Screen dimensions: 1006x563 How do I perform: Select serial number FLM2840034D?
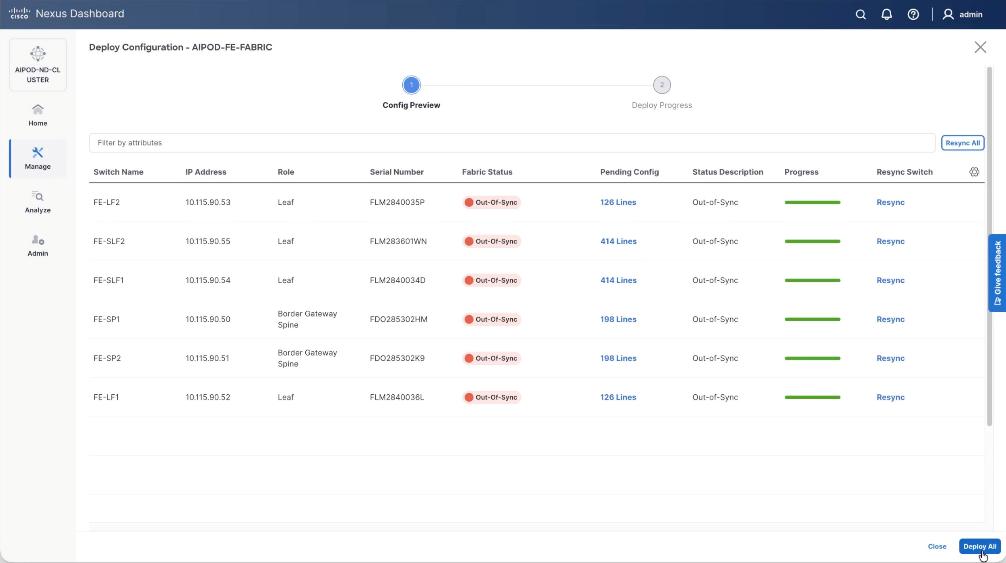click(397, 280)
